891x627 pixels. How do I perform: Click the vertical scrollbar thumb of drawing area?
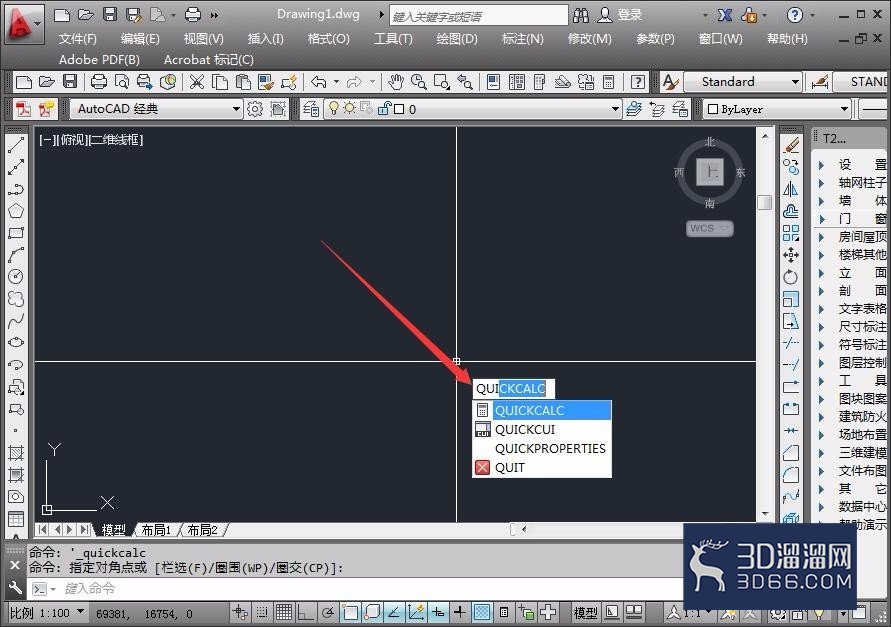pyautogui.click(x=765, y=202)
